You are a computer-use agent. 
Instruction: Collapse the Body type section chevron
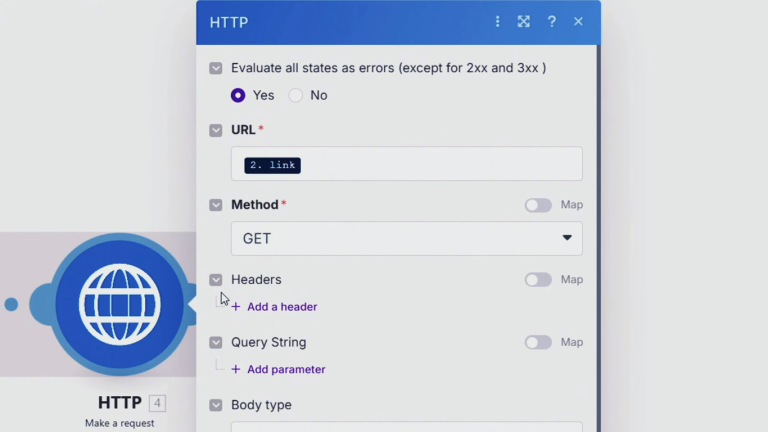tap(216, 405)
